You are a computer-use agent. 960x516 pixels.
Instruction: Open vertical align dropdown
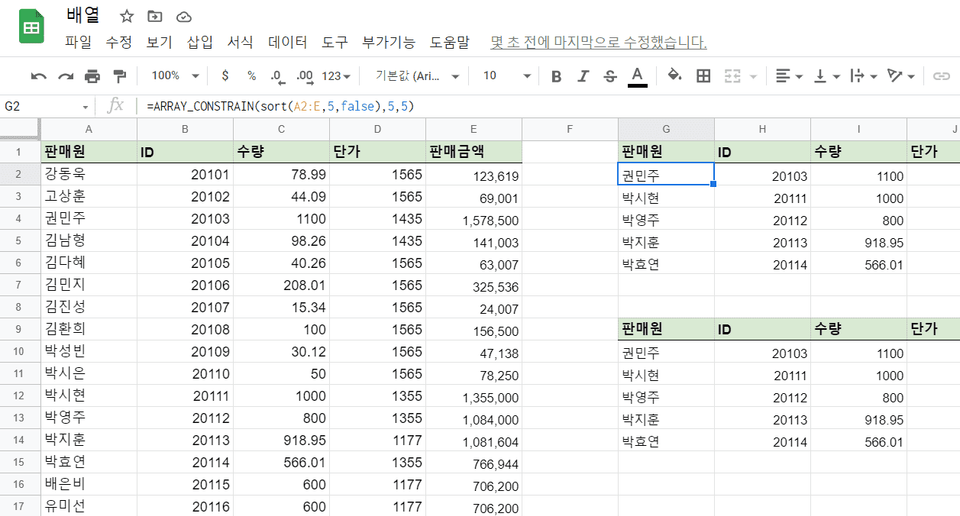(826, 76)
